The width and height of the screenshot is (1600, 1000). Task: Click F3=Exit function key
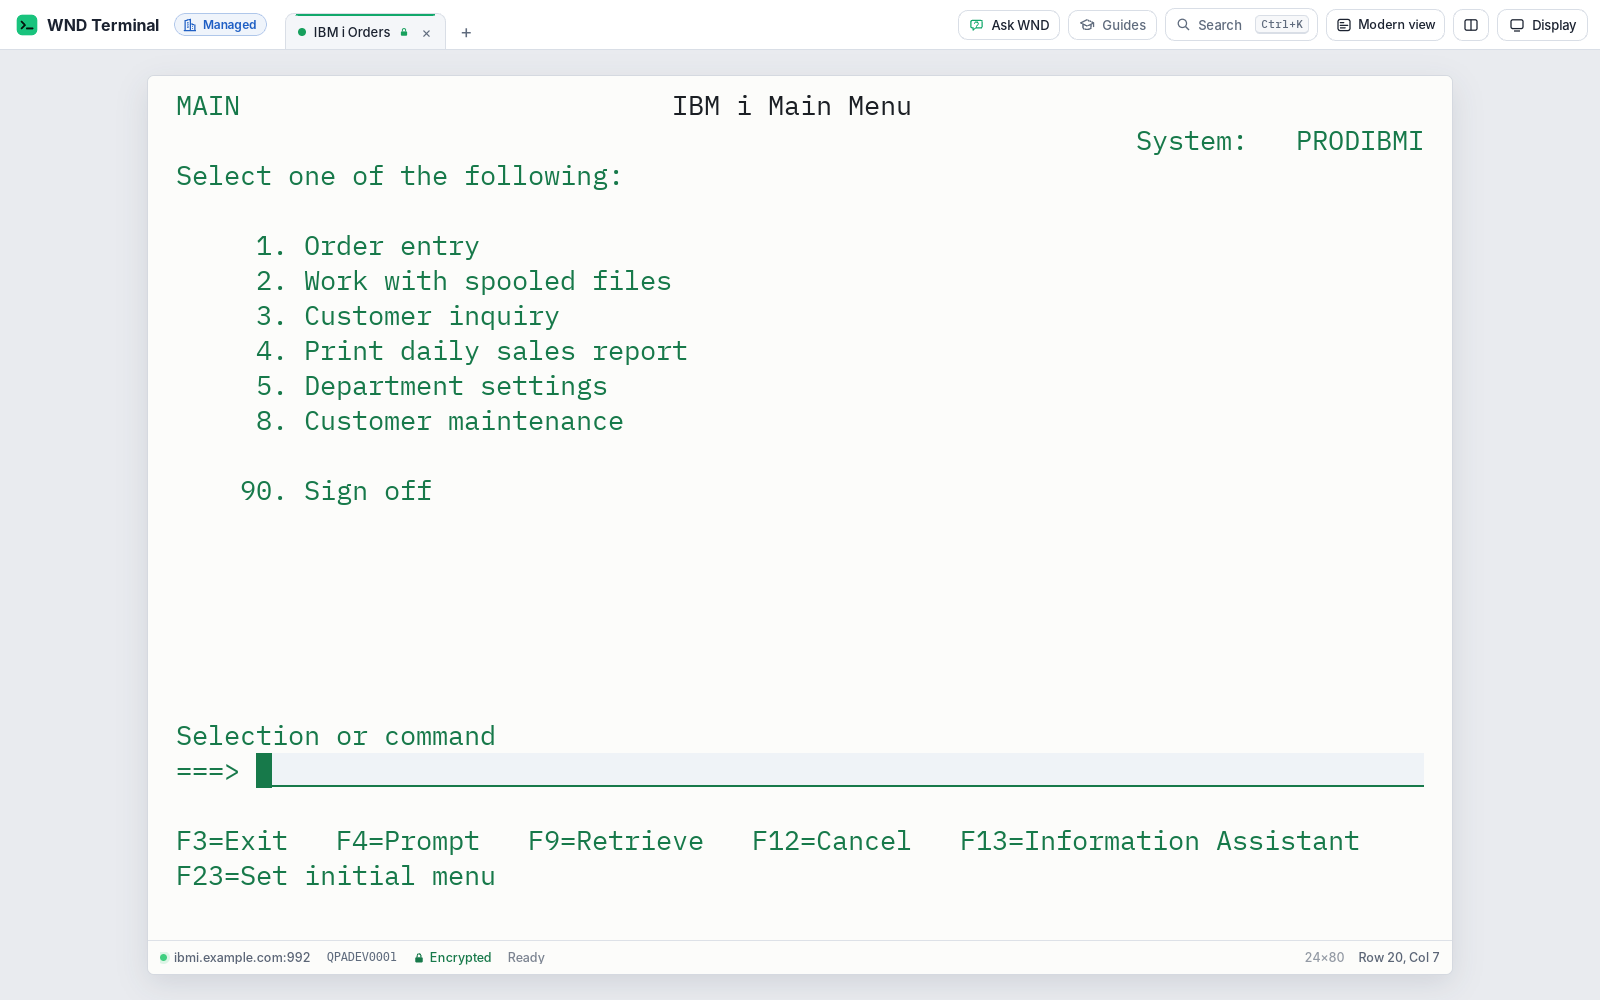click(x=232, y=841)
